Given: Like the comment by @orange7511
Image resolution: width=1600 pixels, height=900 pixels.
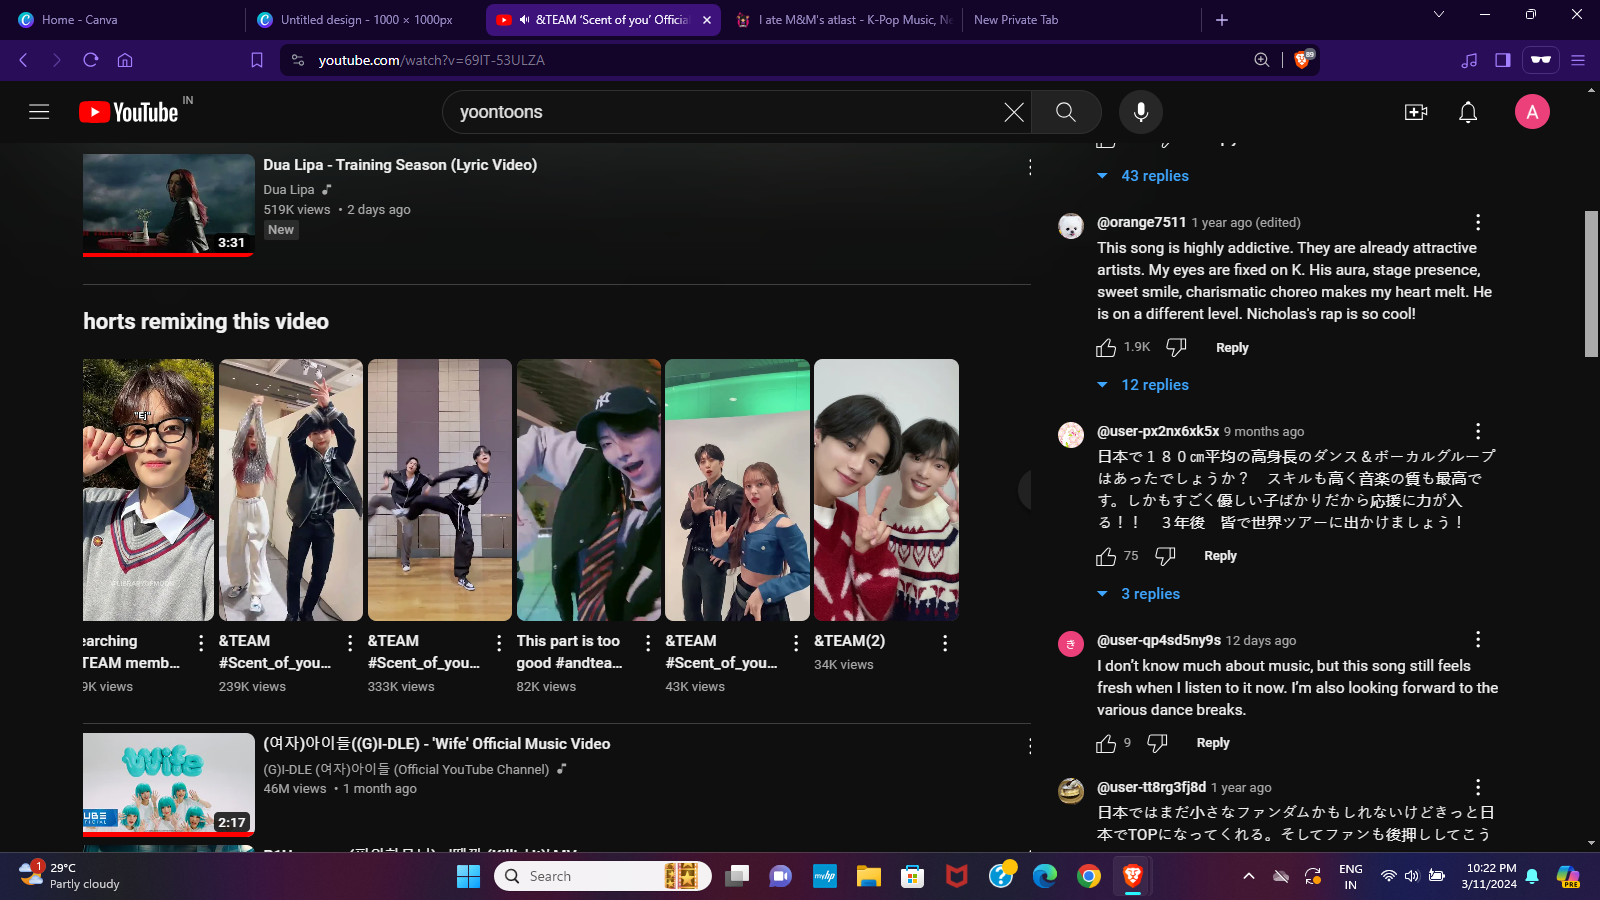Looking at the screenshot, I should click(x=1106, y=348).
